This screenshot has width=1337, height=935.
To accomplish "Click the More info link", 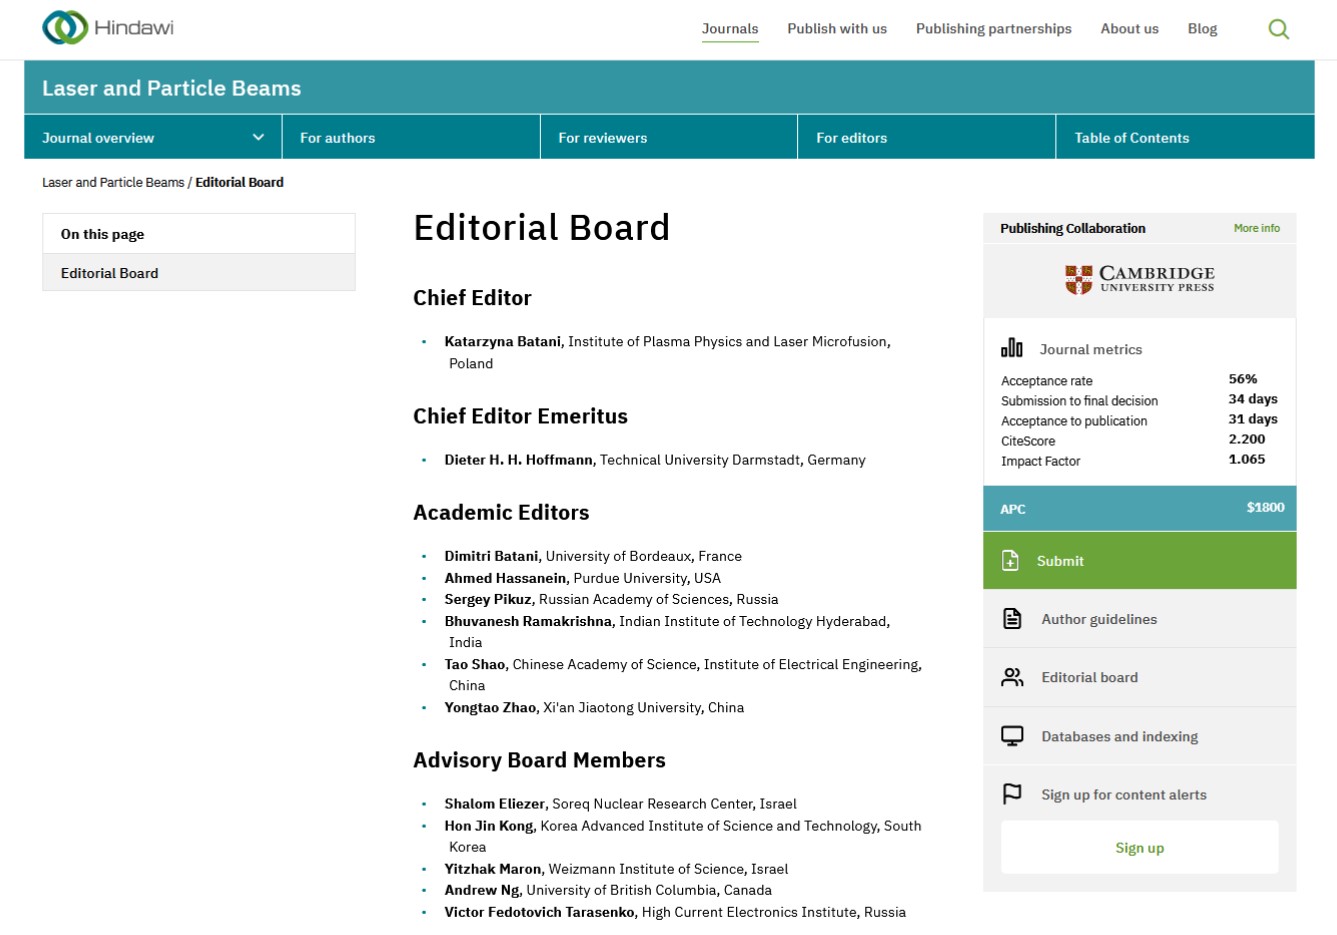I will pyautogui.click(x=1256, y=228).
